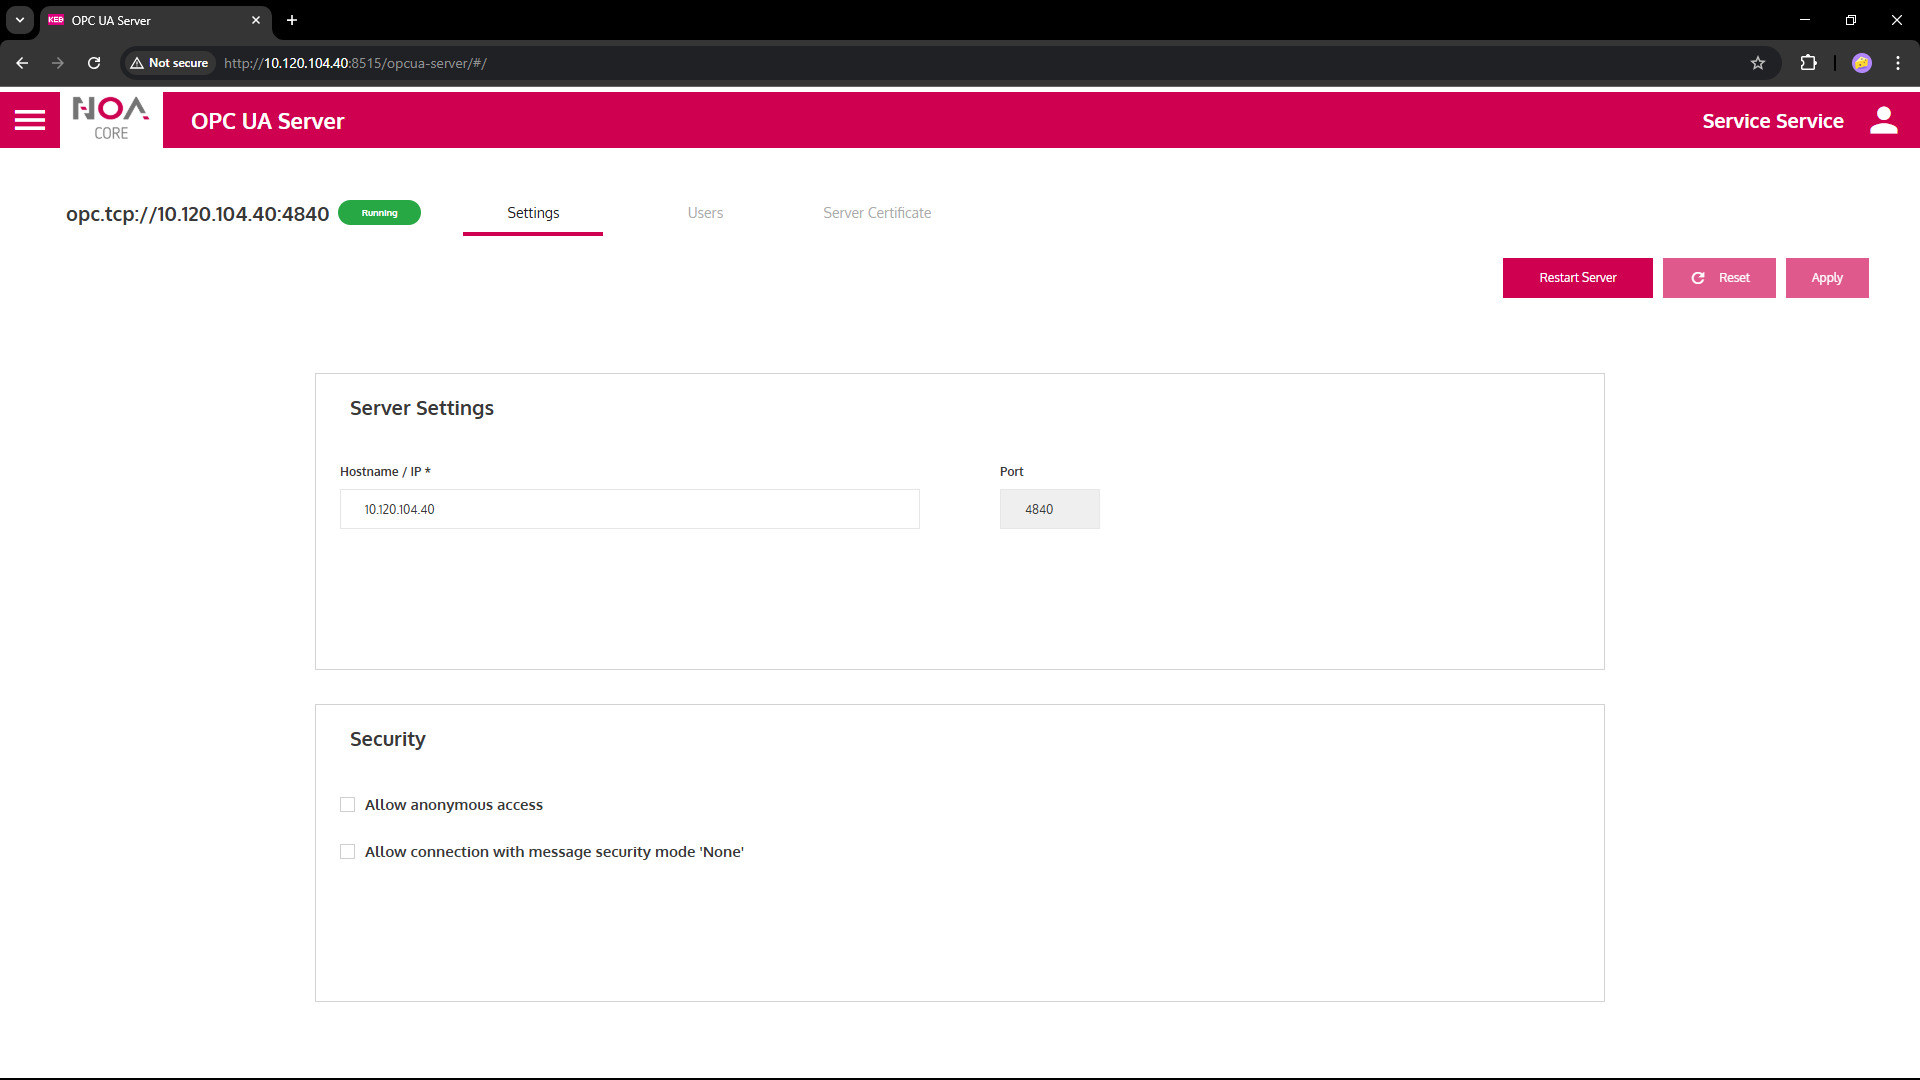This screenshot has height=1080, width=1920.
Task: Switch to the Users tab
Action: (705, 213)
